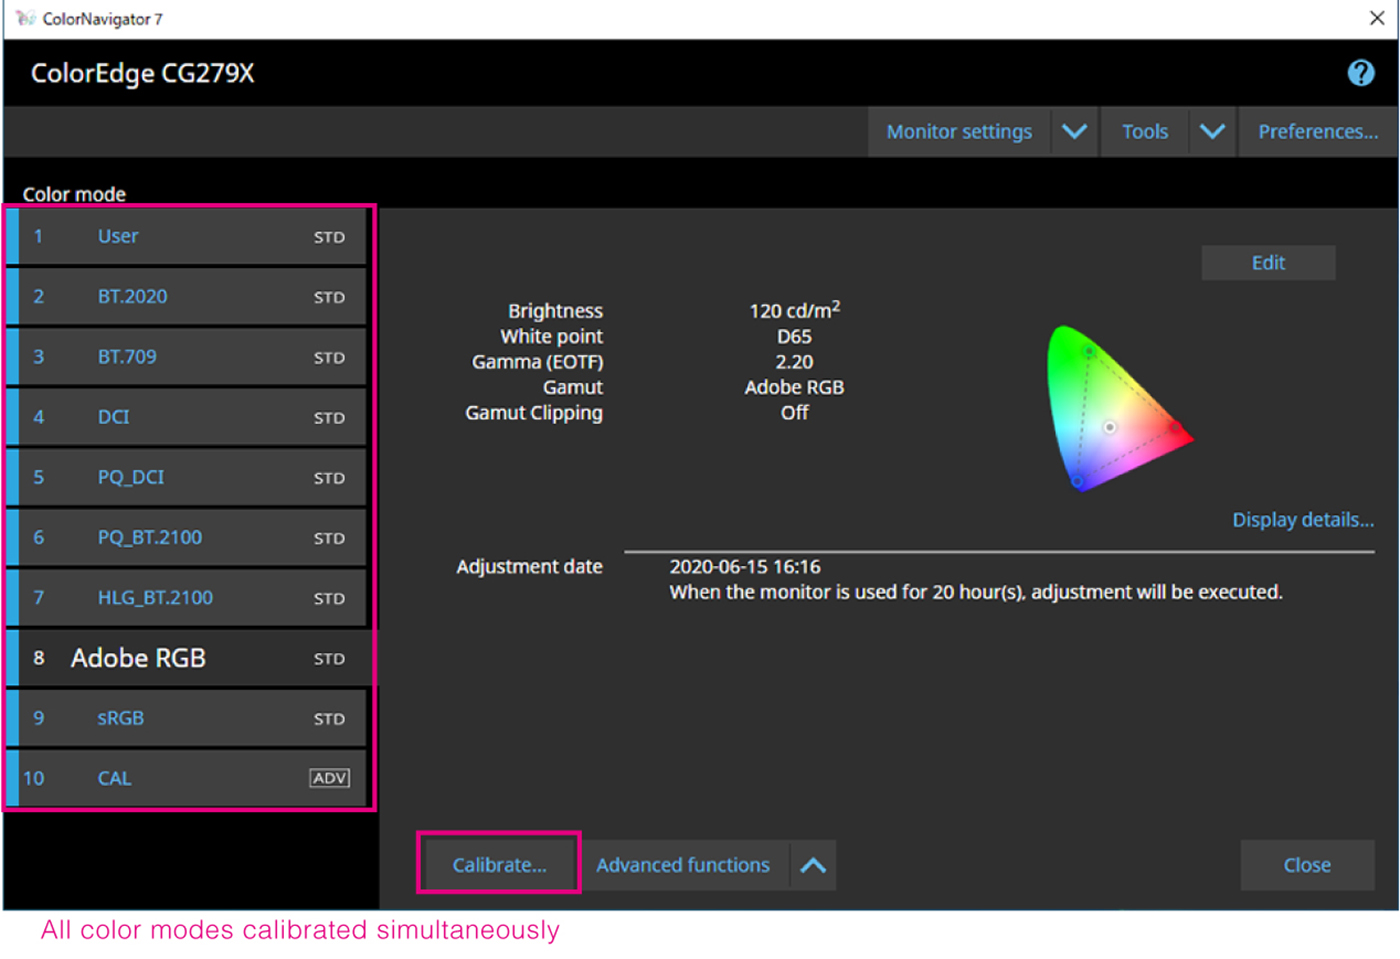This screenshot has height=959, width=1400.
Task: Click the Close button at bottom right
Action: (x=1307, y=865)
